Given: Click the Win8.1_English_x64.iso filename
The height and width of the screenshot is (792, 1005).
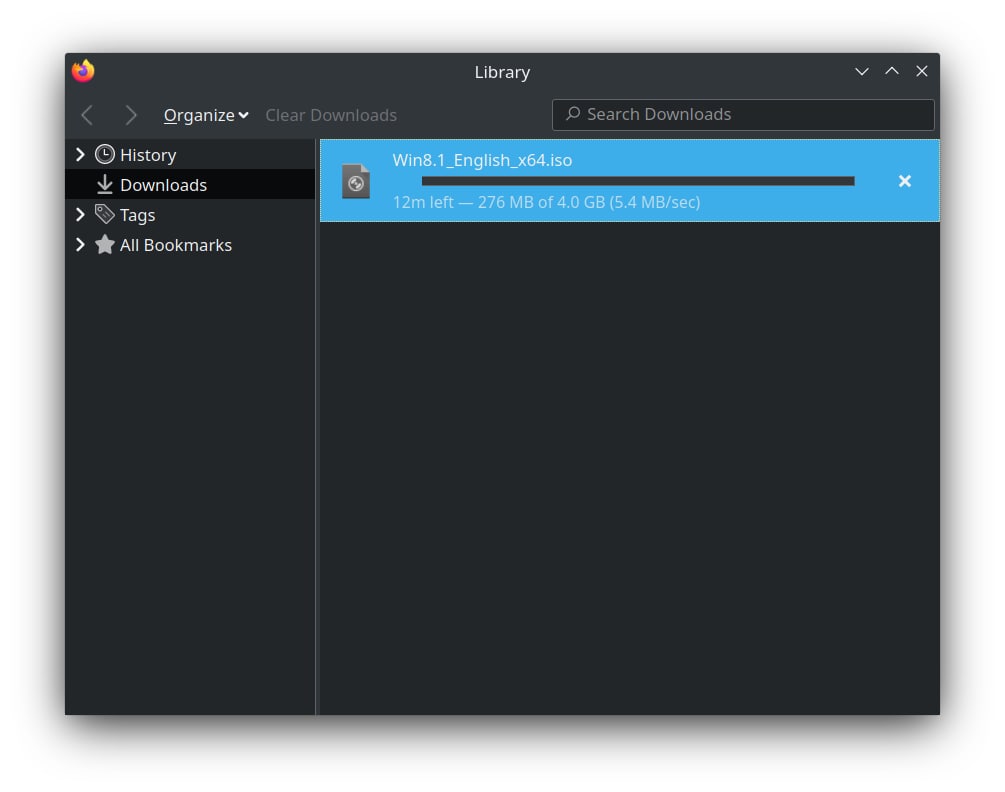Looking at the screenshot, I should [482, 160].
